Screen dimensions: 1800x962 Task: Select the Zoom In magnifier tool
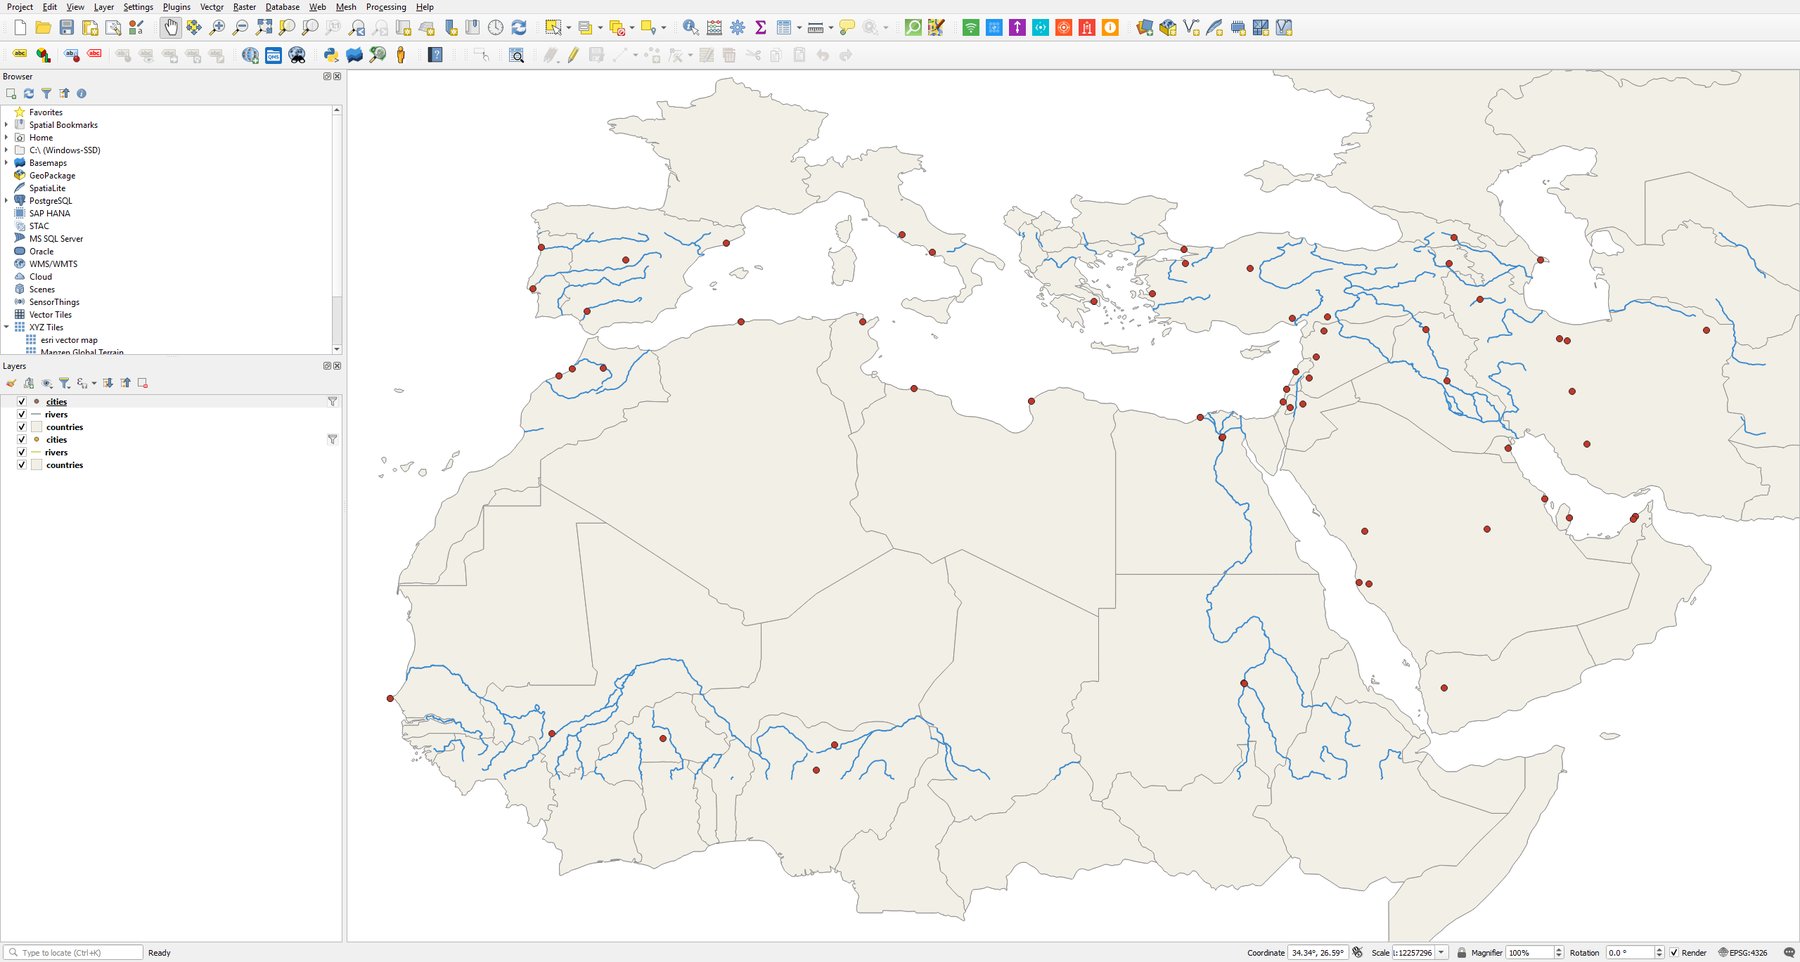coord(217,28)
